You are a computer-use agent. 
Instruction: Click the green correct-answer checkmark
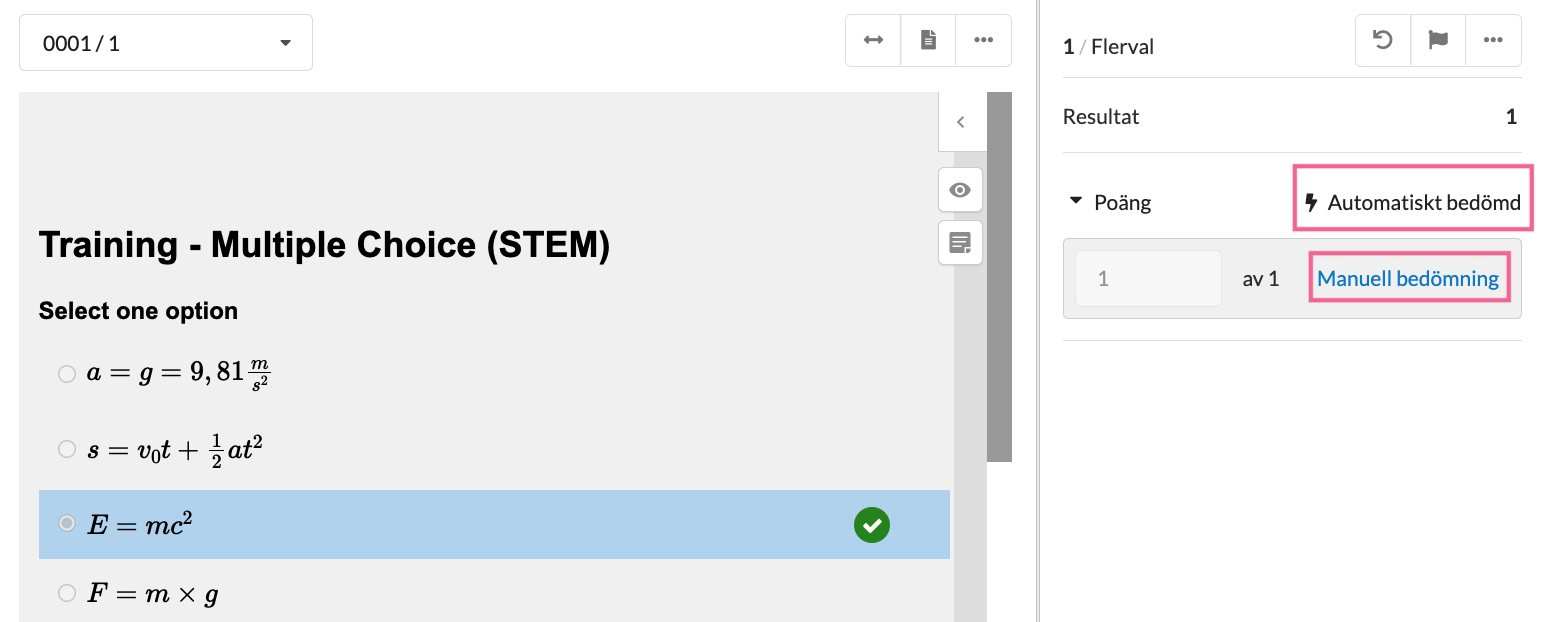872,525
